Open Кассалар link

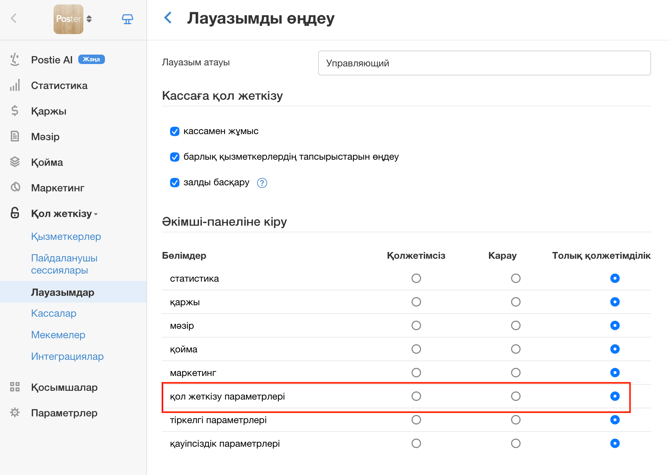[x=53, y=314]
